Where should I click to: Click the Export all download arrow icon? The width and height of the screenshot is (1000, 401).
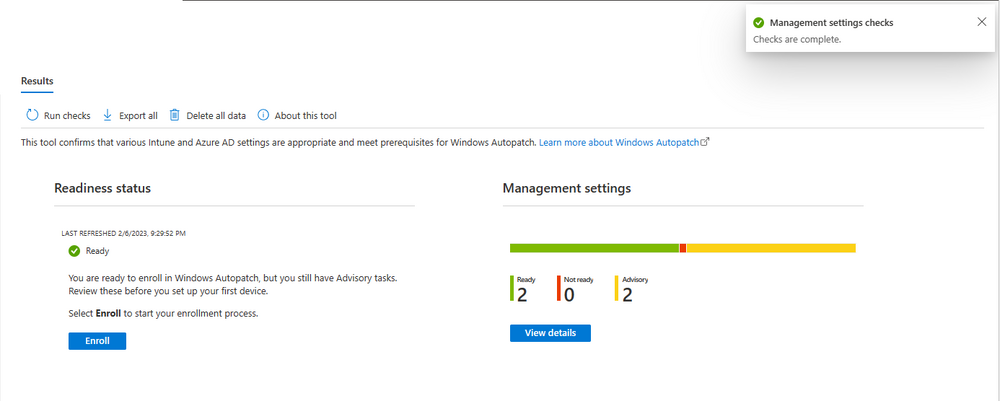(x=107, y=115)
